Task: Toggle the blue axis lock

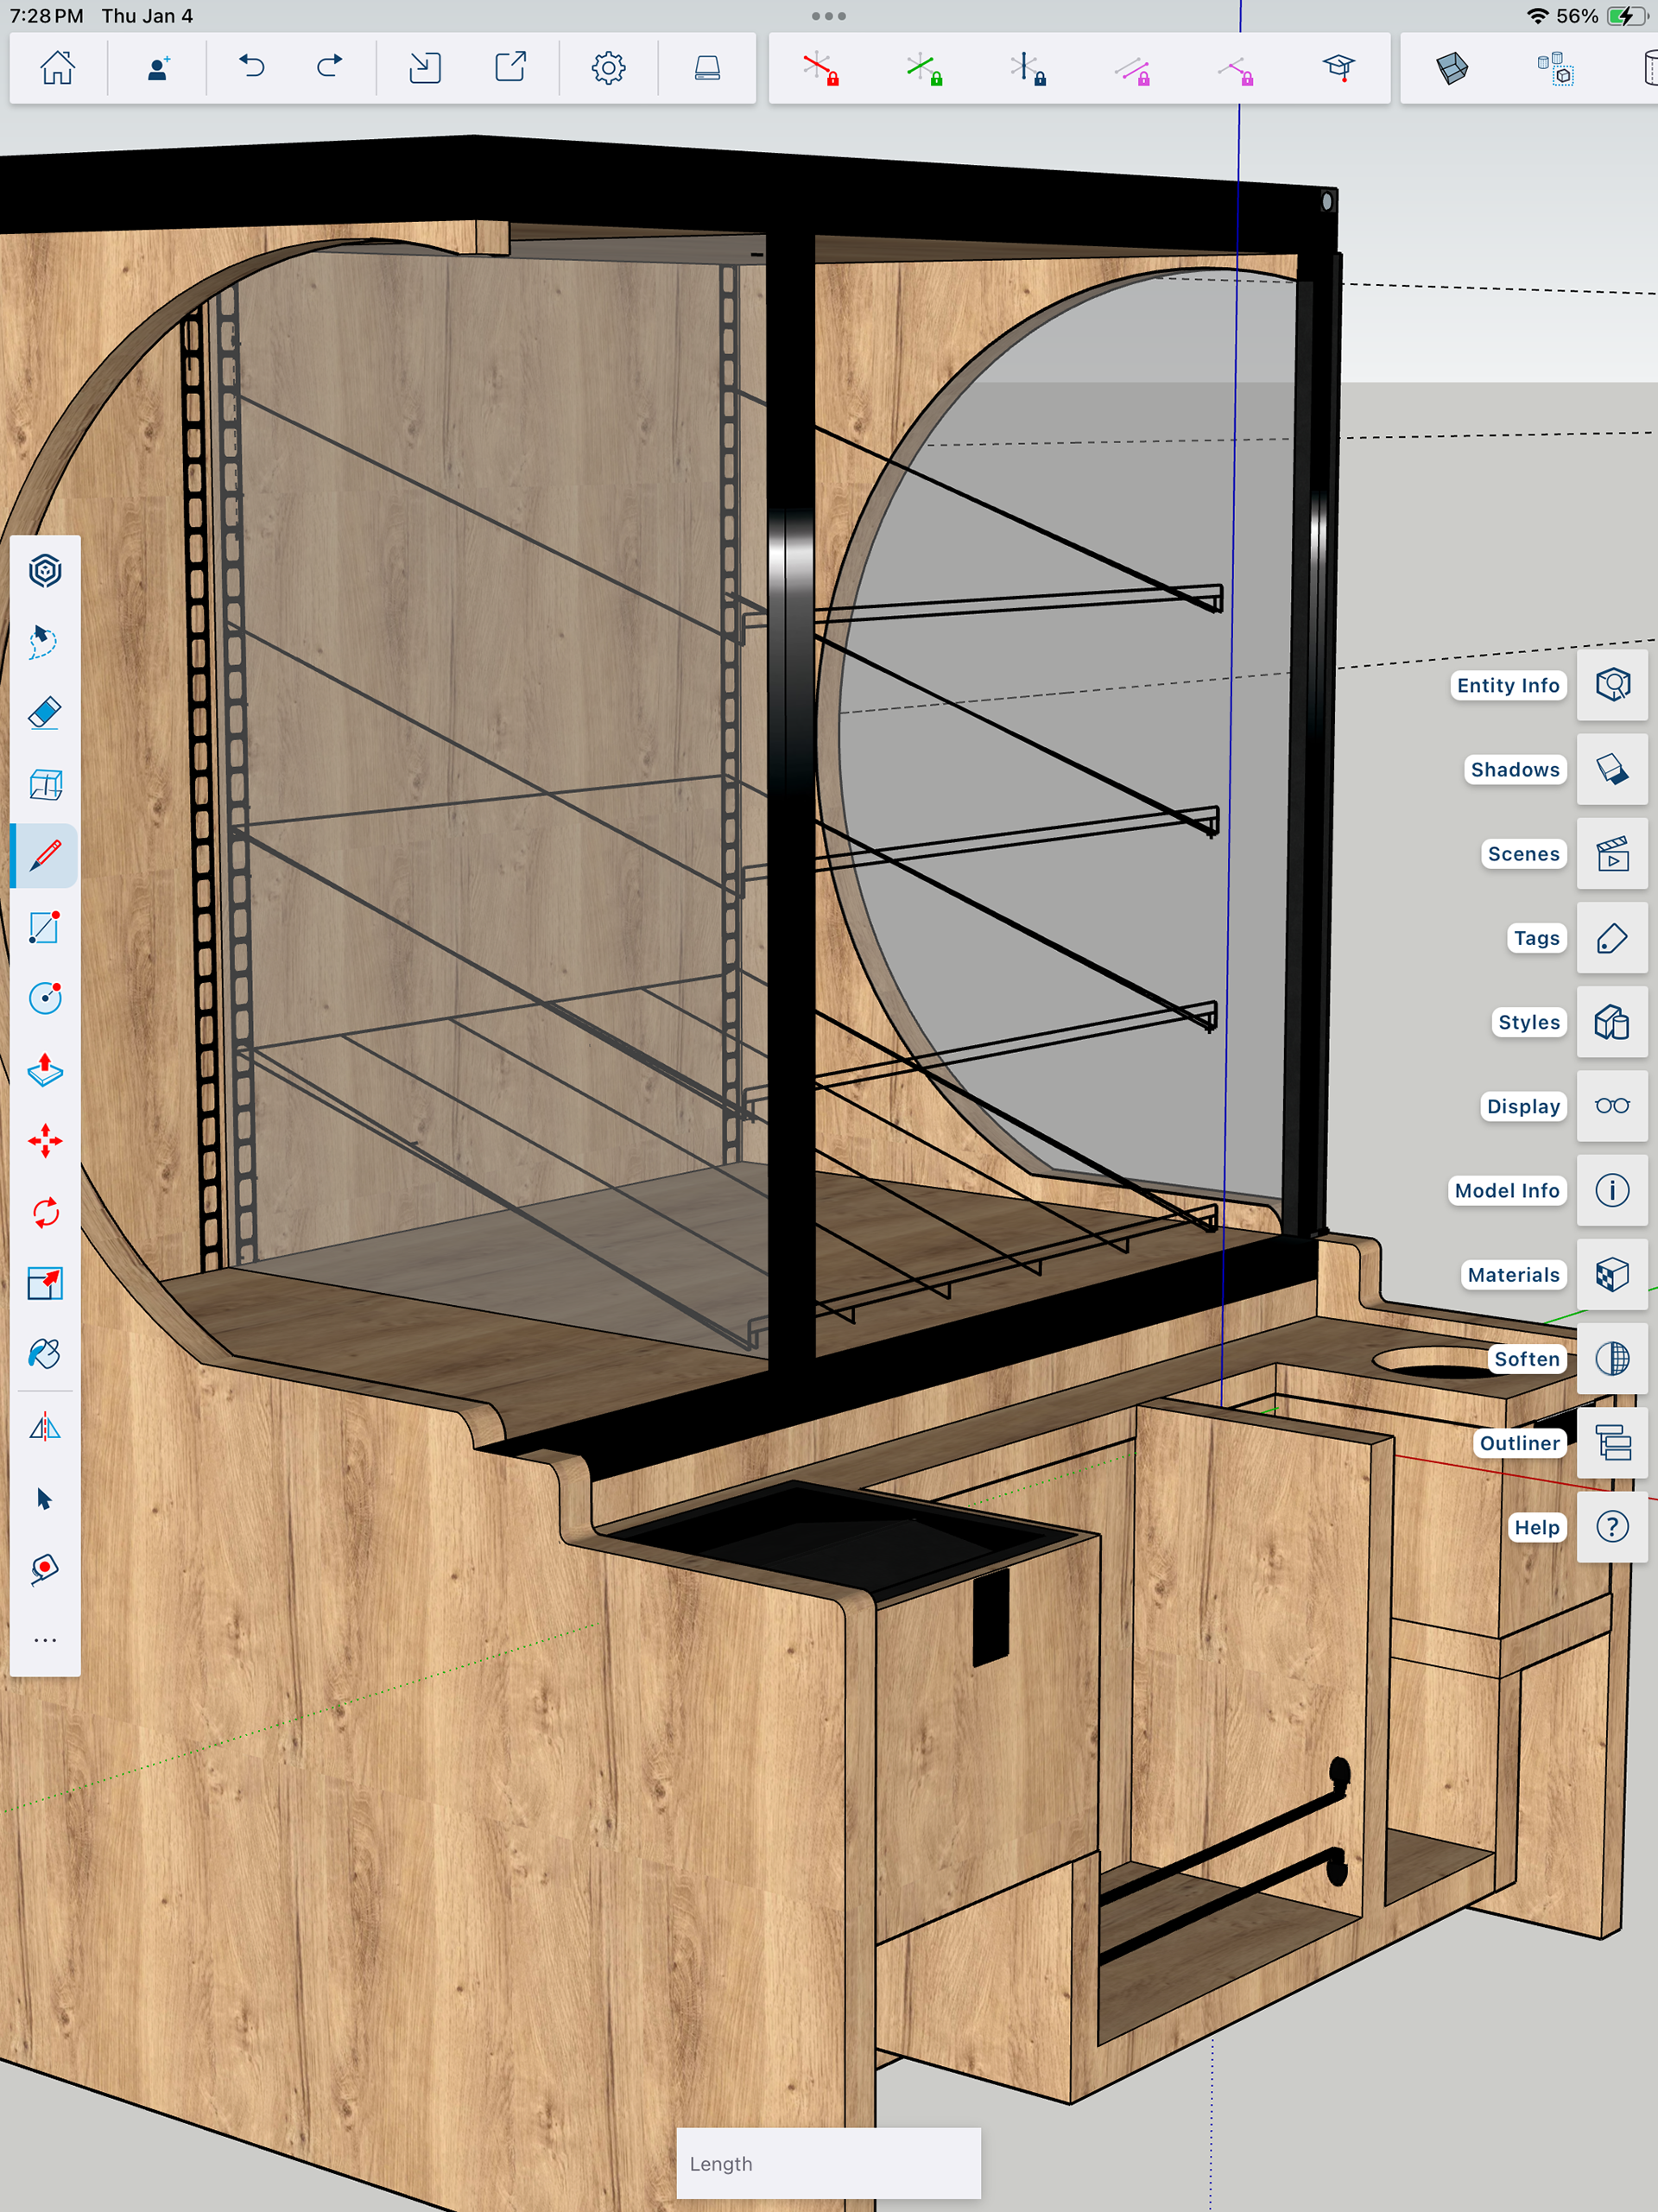Action: click(1027, 69)
